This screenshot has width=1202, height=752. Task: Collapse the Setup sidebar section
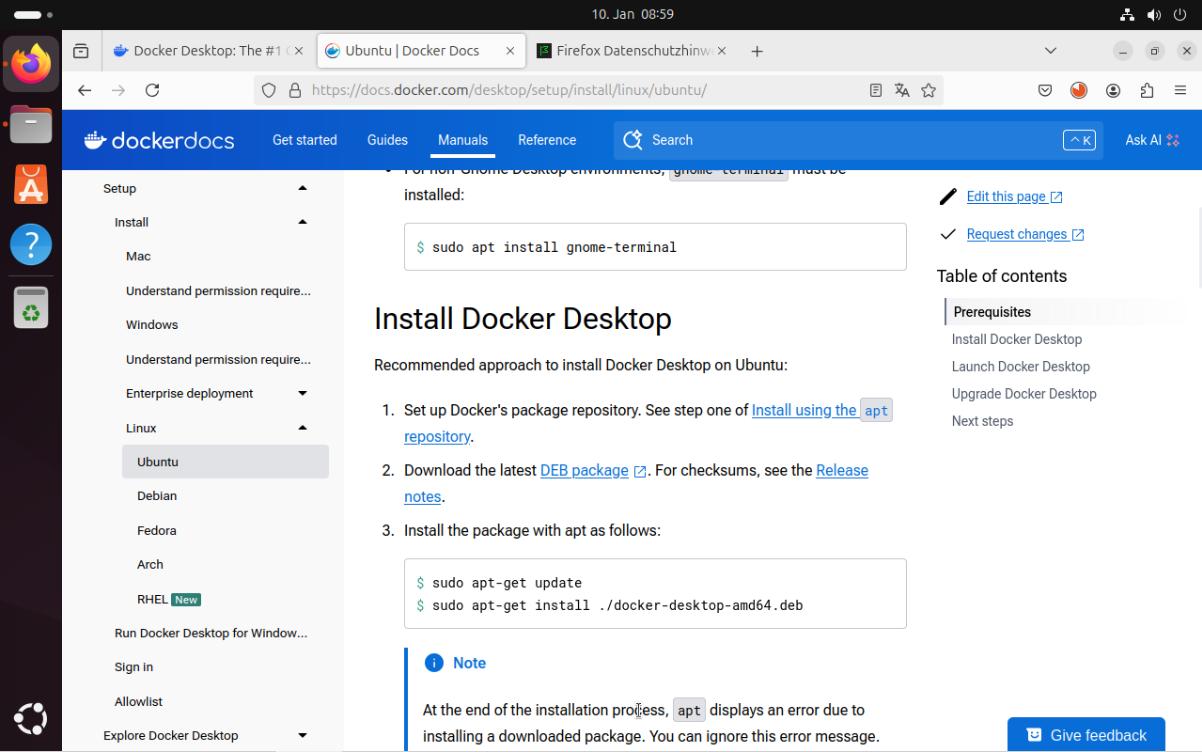[302, 188]
